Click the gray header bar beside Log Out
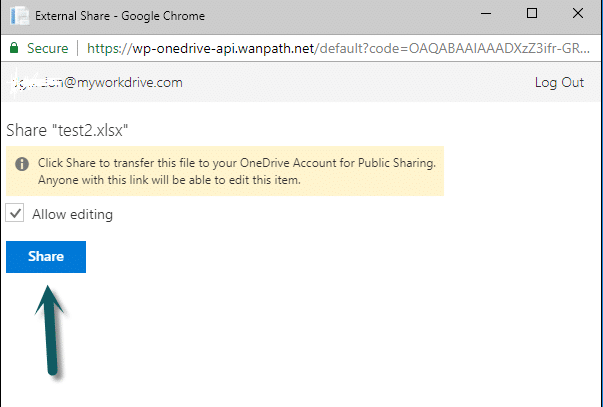Image resolution: width=603 pixels, height=407 pixels. [x=350, y=82]
